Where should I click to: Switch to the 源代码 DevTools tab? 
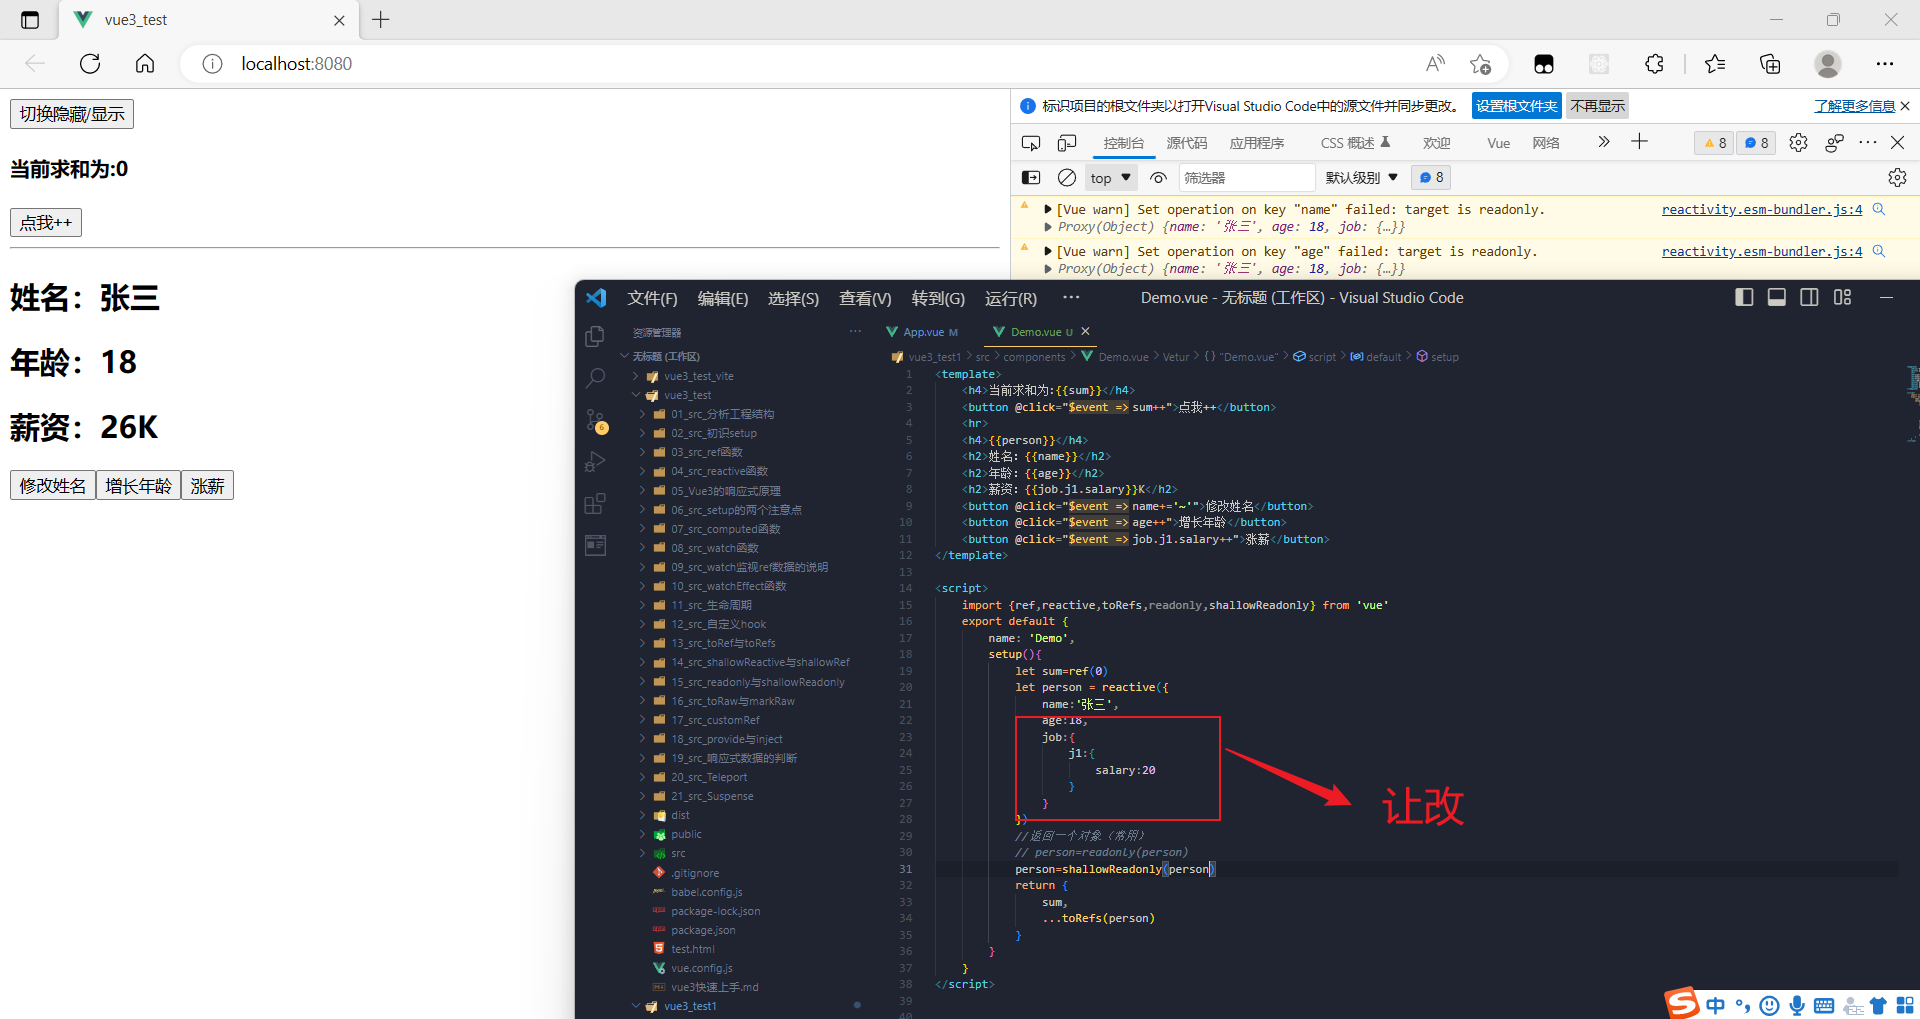[x=1187, y=143]
